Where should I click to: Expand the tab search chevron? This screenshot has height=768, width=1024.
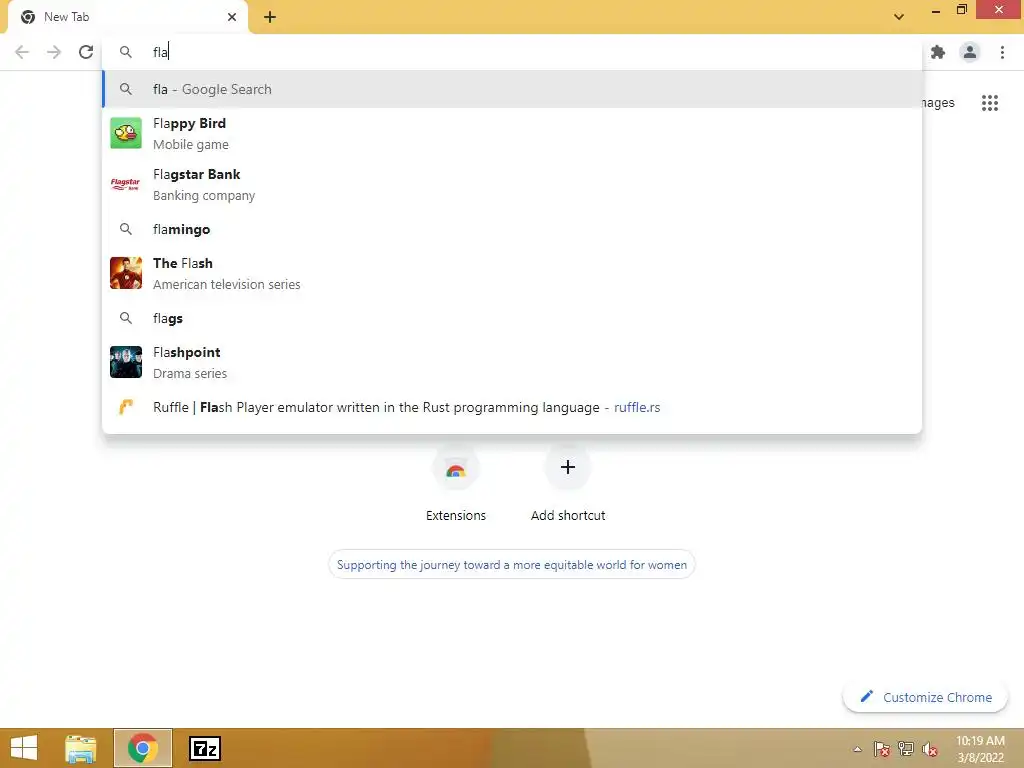(x=899, y=17)
